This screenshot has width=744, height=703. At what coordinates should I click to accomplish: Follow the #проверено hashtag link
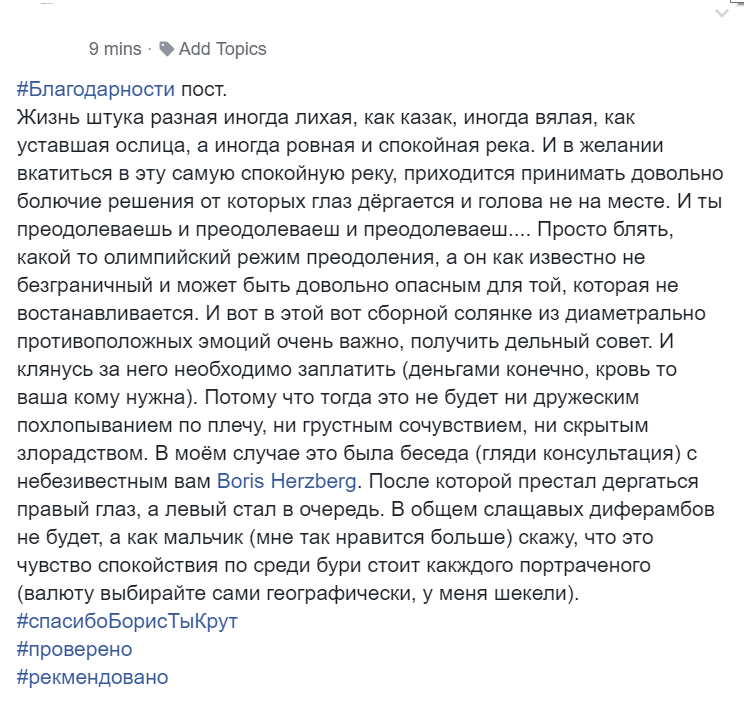(74, 649)
